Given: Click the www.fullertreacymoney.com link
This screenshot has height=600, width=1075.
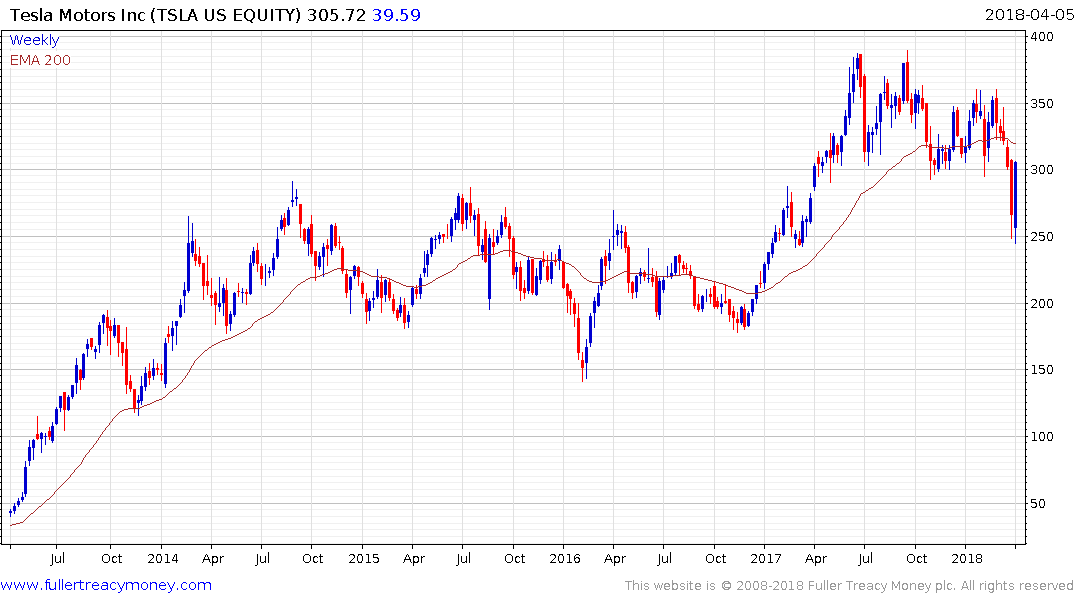Looking at the screenshot, I should coord(106,585).
